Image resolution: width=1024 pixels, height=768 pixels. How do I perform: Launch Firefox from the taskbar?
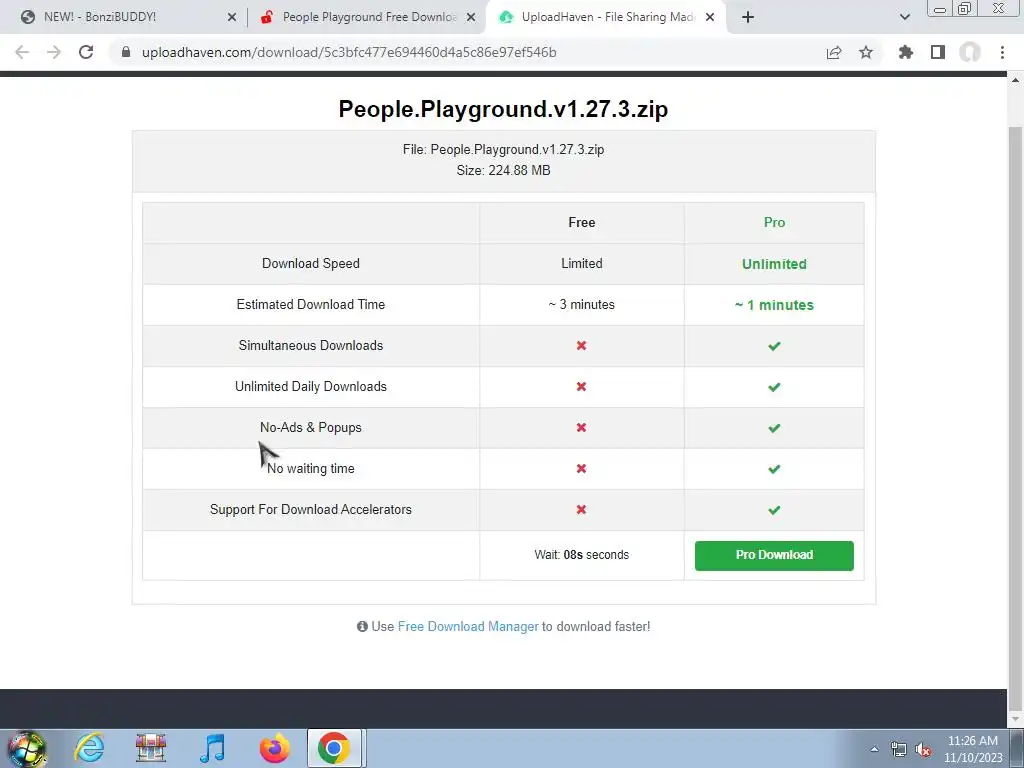274,748
